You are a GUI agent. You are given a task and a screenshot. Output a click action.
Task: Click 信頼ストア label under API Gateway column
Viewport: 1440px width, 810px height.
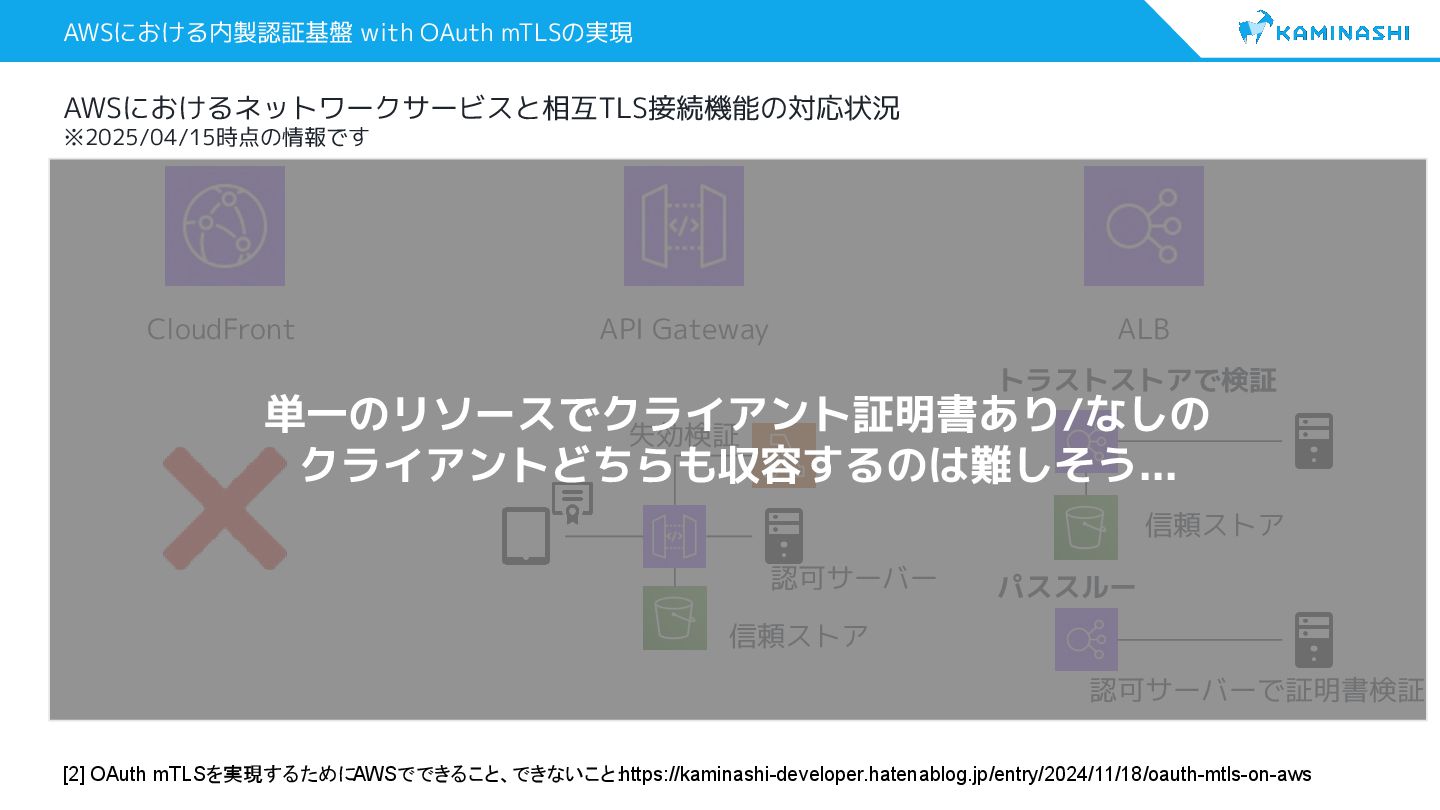pyautogui.click(x=798, y=635)
